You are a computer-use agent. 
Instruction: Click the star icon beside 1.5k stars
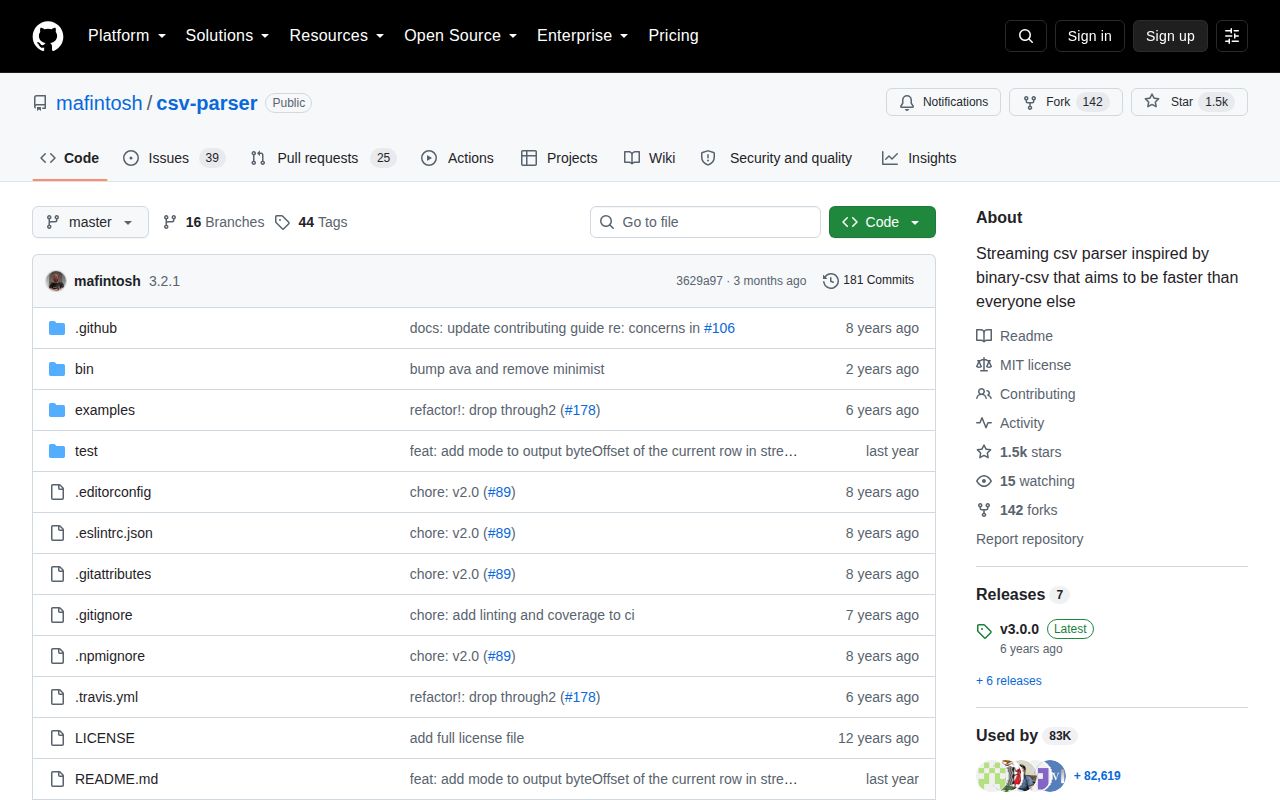click(x=984, y=452)
